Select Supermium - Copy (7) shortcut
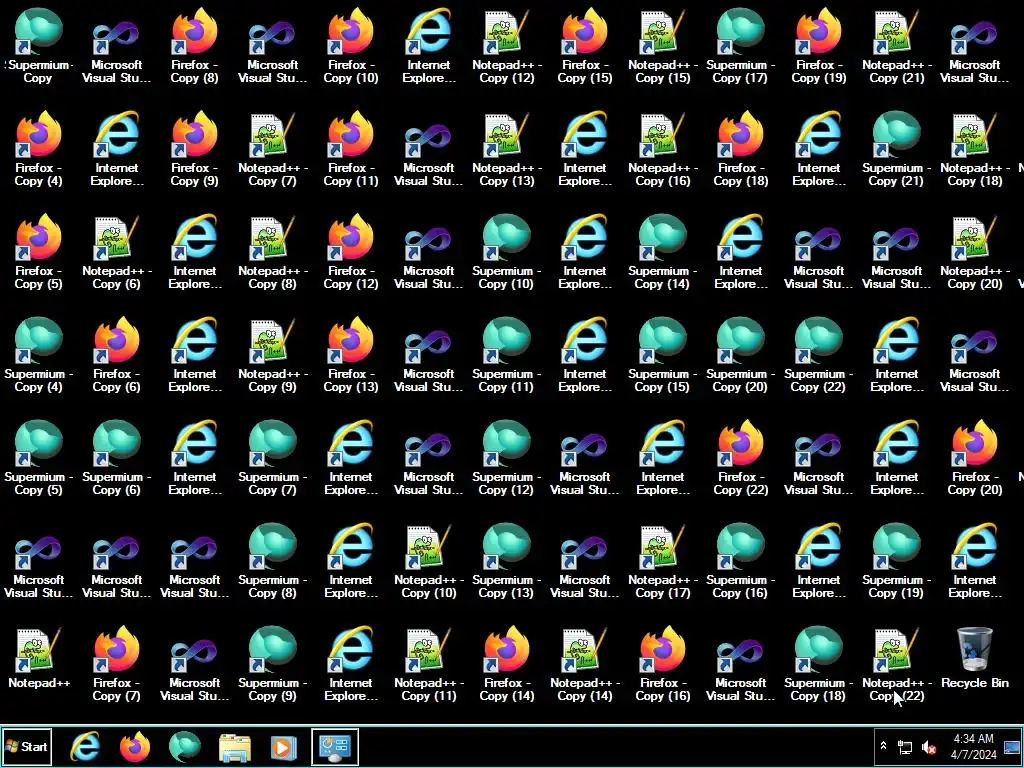The height and width of the screenshot is (768, 1024). pyautogui.click(x=272, y=458)
